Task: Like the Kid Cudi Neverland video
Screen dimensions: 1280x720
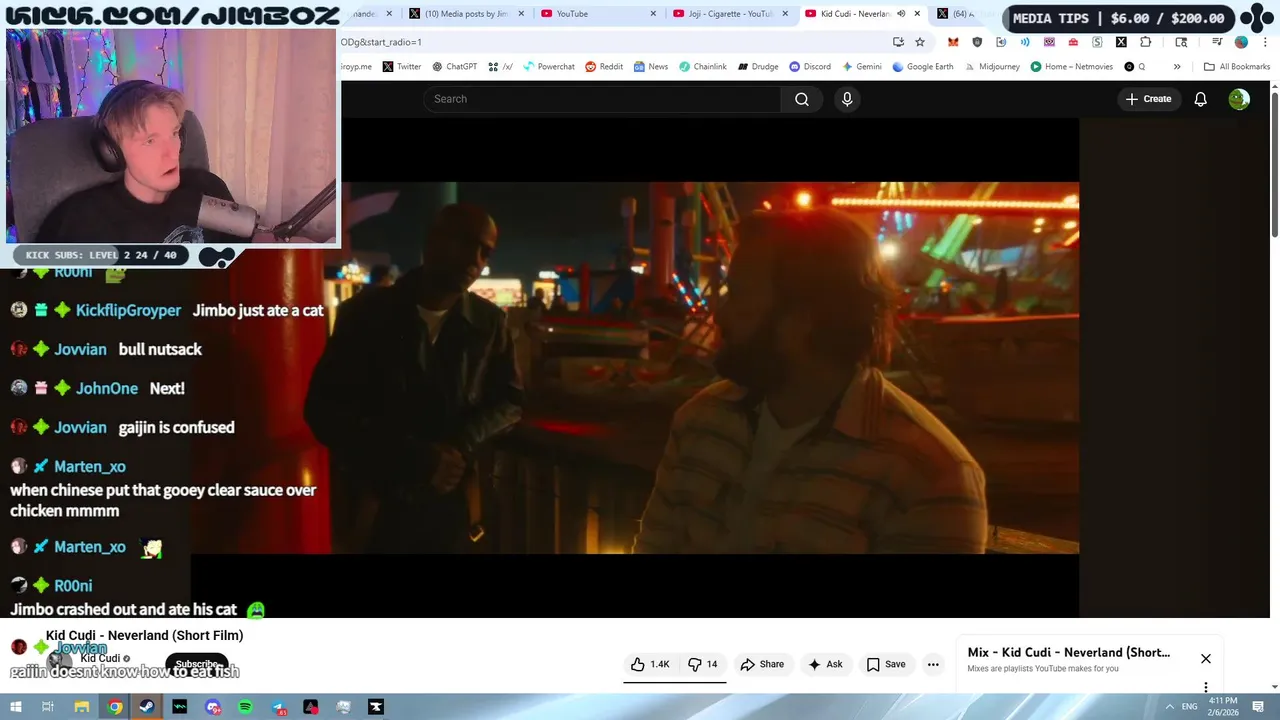Action: pyautogui.click(x=649, y=664)
